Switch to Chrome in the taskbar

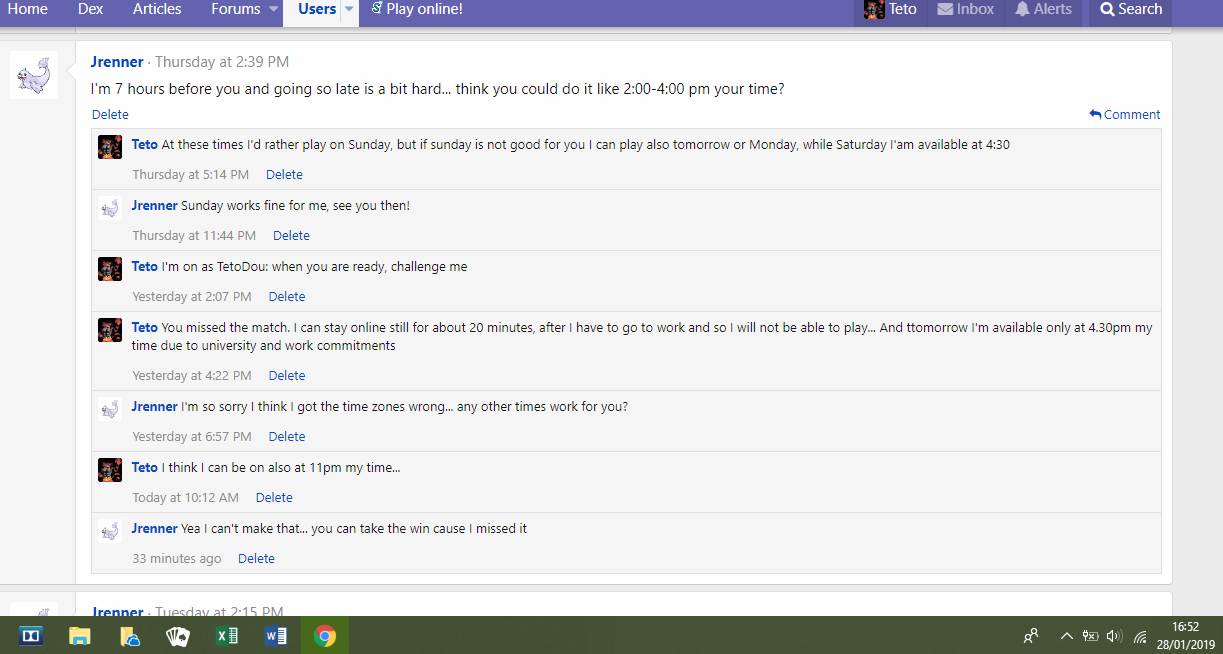[325, 636]
